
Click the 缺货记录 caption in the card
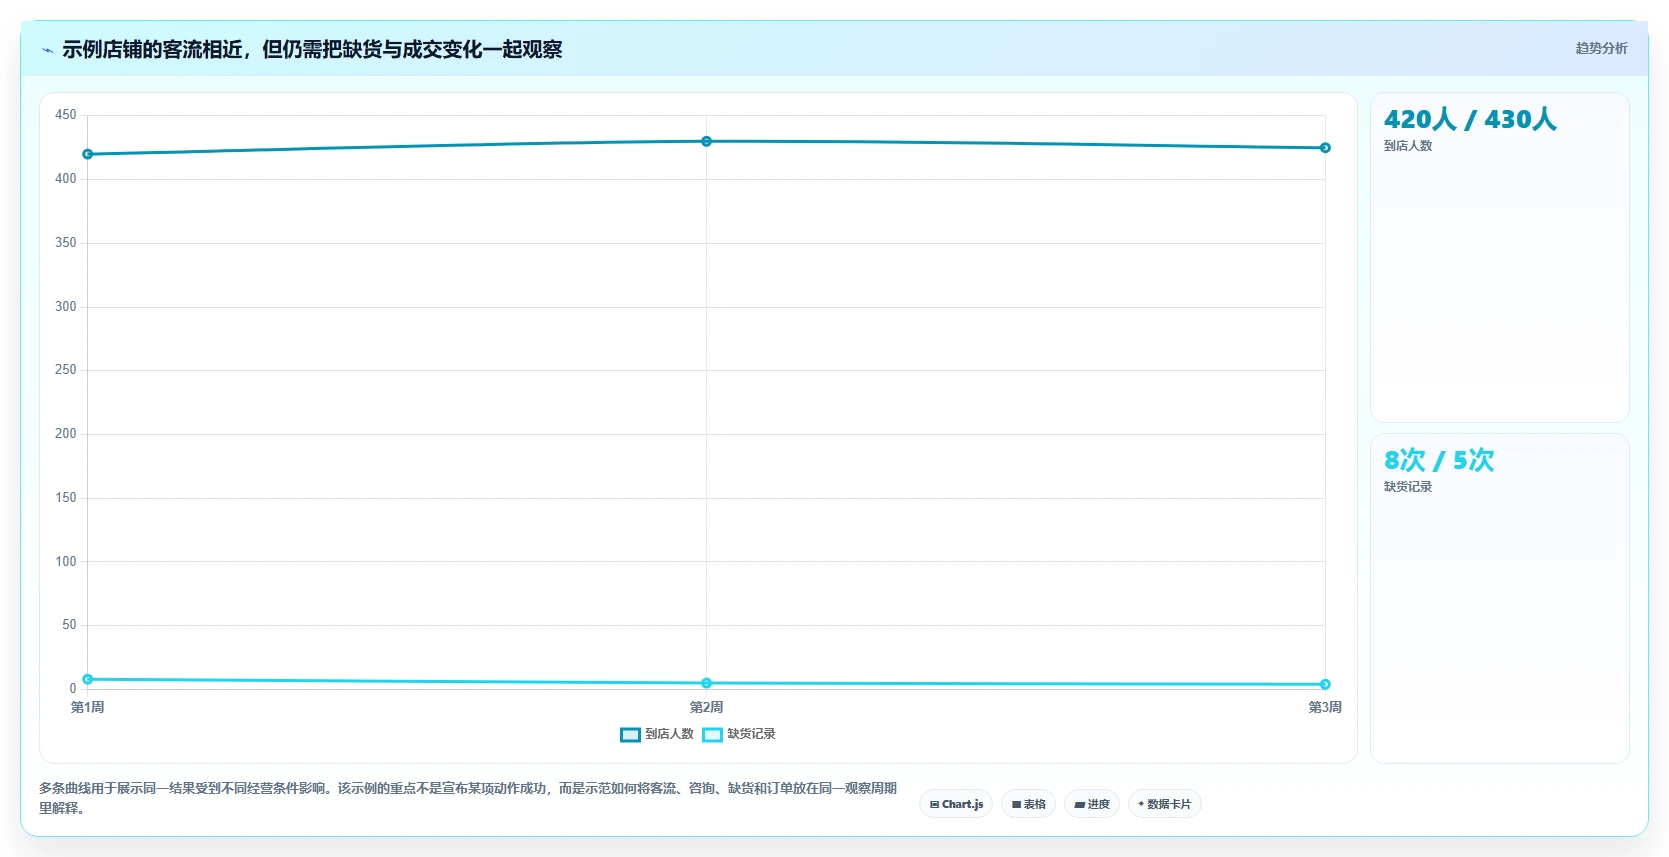tap(1408, 487)
